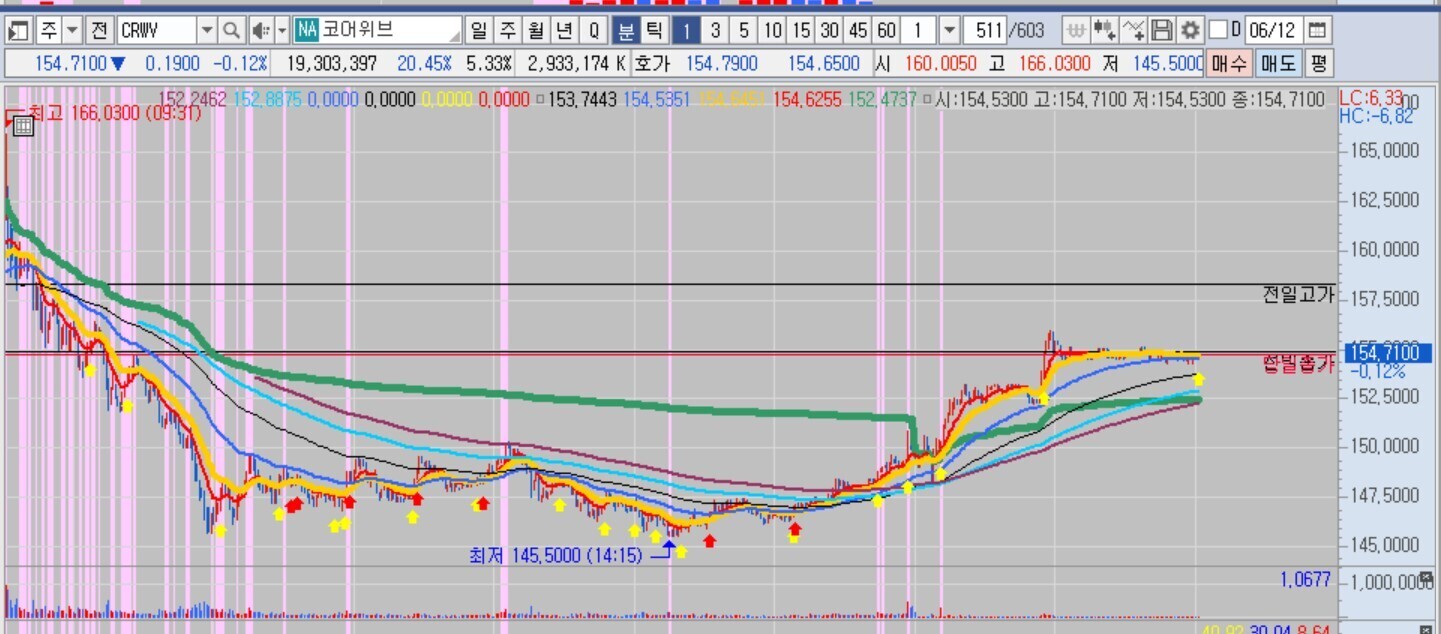Switch to the 일 daily chart tab
The image size is (1441, 634).
point(479,30)
